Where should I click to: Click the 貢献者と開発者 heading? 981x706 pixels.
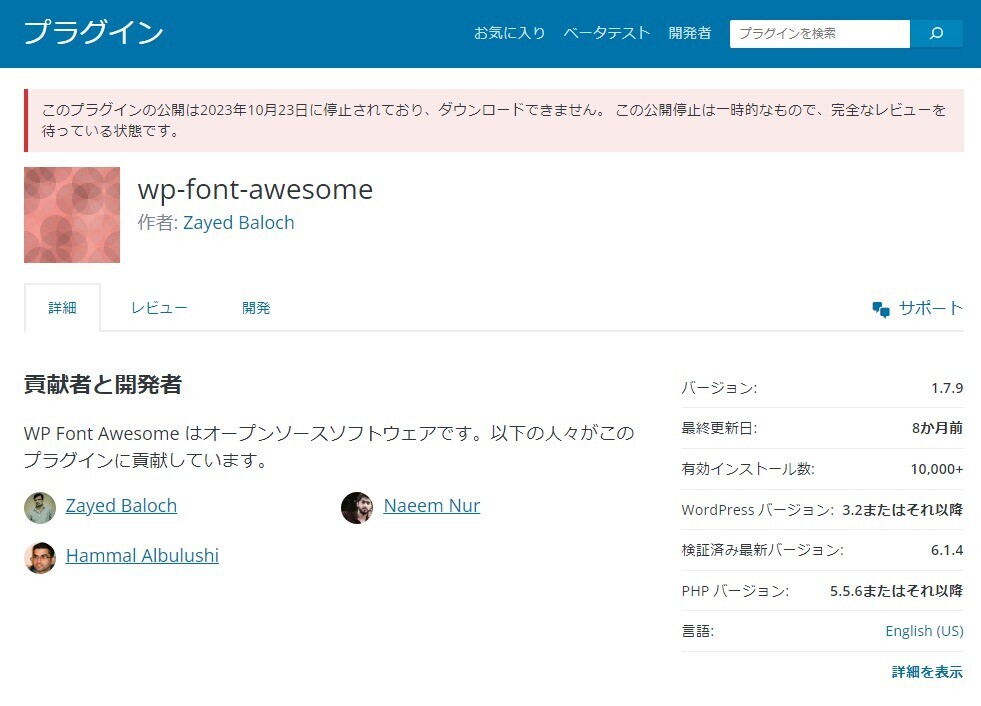point(103,384)
